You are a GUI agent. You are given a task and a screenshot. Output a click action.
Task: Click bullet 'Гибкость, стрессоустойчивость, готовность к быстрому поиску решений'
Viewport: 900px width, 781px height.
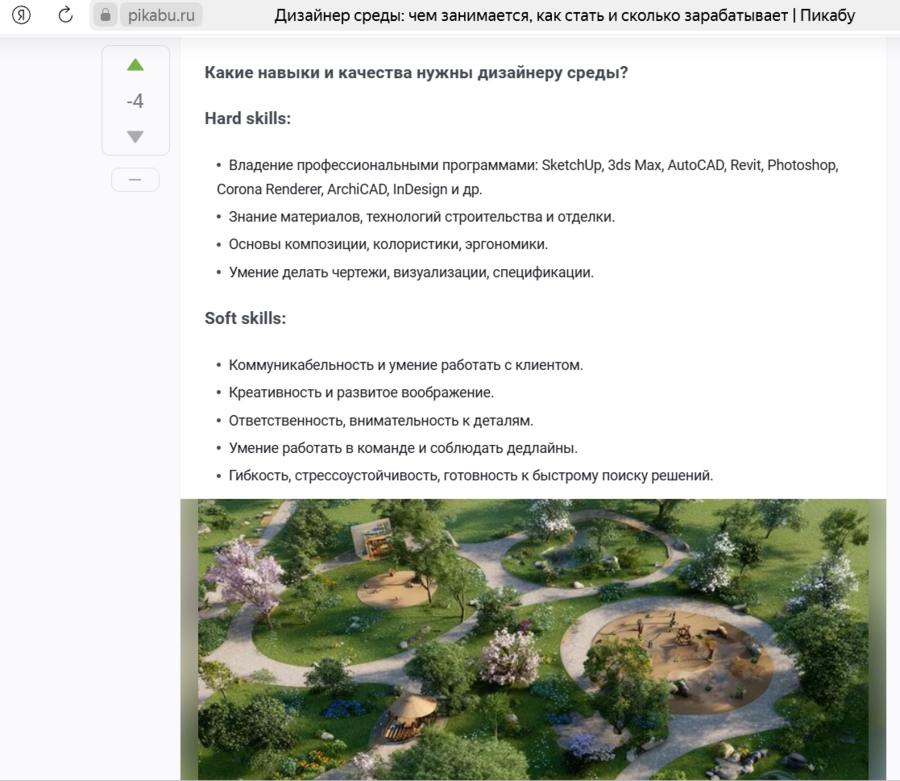[x=471, y=476]
